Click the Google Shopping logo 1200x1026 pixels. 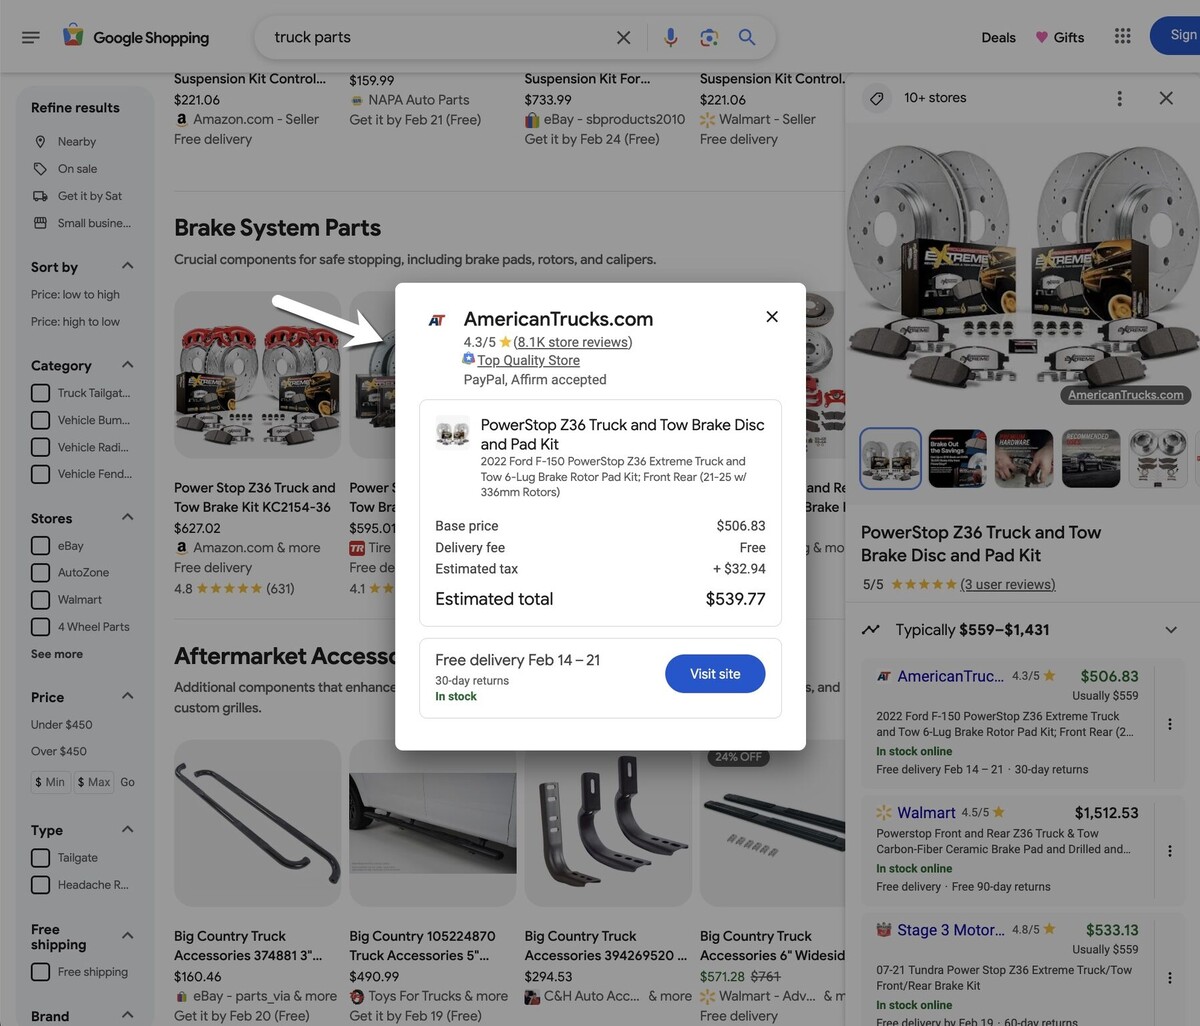pyautogui.click(x=136, y=37)
